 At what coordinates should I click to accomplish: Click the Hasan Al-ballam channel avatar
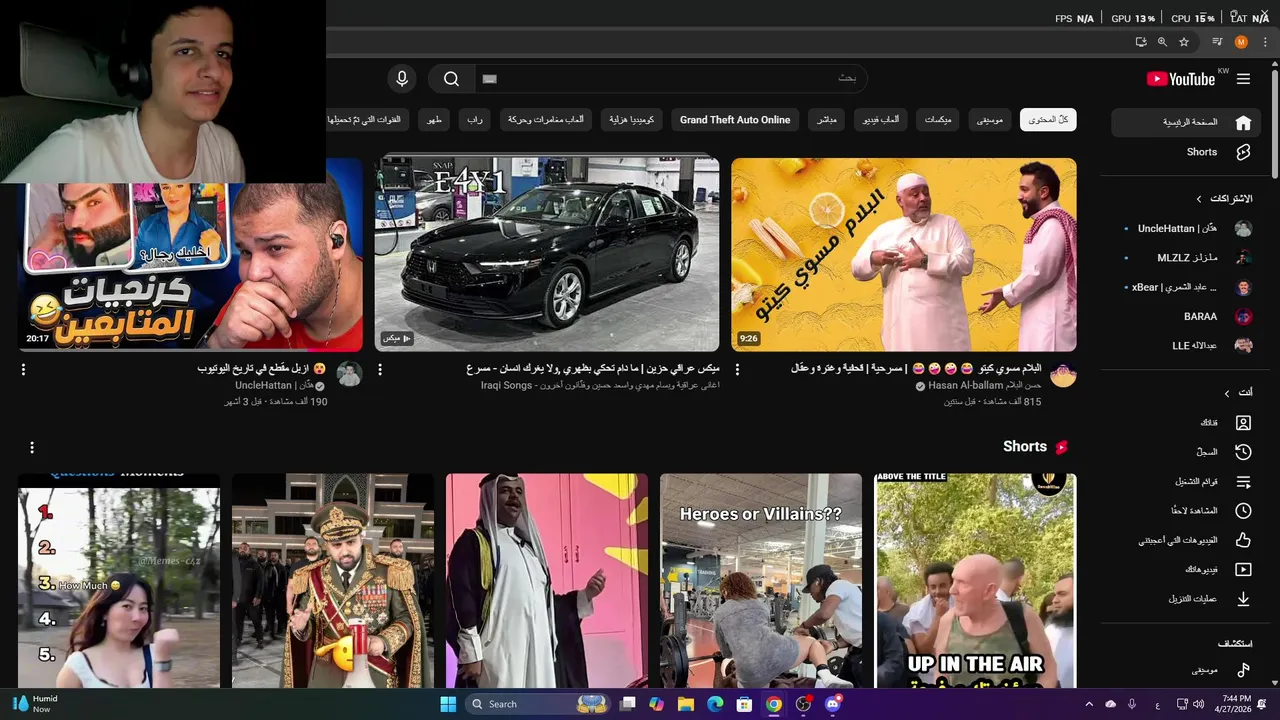[1063, 375]
